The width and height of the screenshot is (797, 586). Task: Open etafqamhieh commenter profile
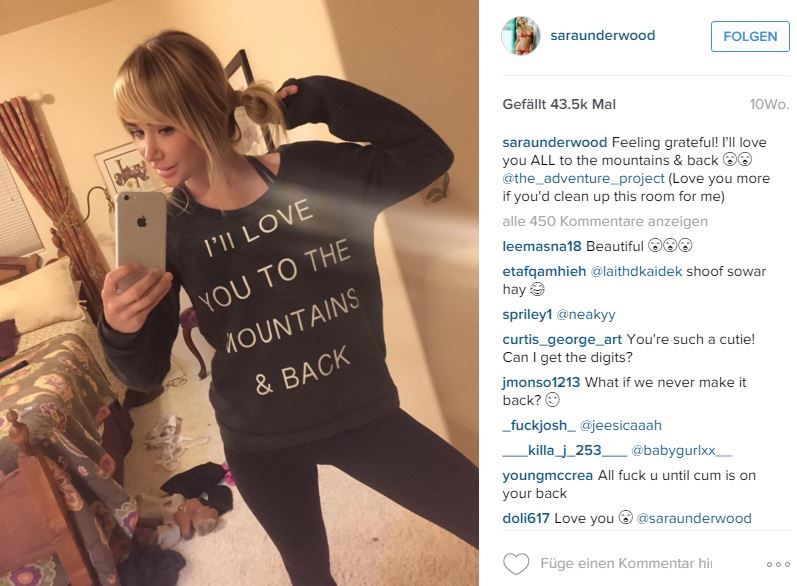pyautogui.click(x=544, y=271)
